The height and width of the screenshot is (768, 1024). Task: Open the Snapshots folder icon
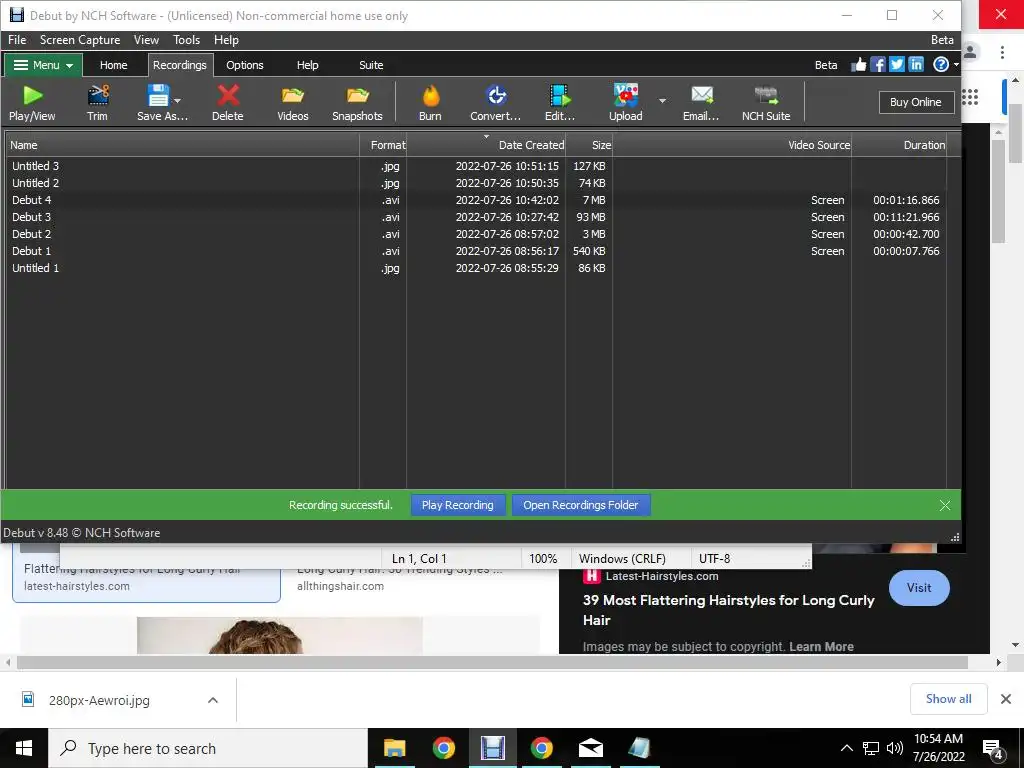(x=357, y=95)
